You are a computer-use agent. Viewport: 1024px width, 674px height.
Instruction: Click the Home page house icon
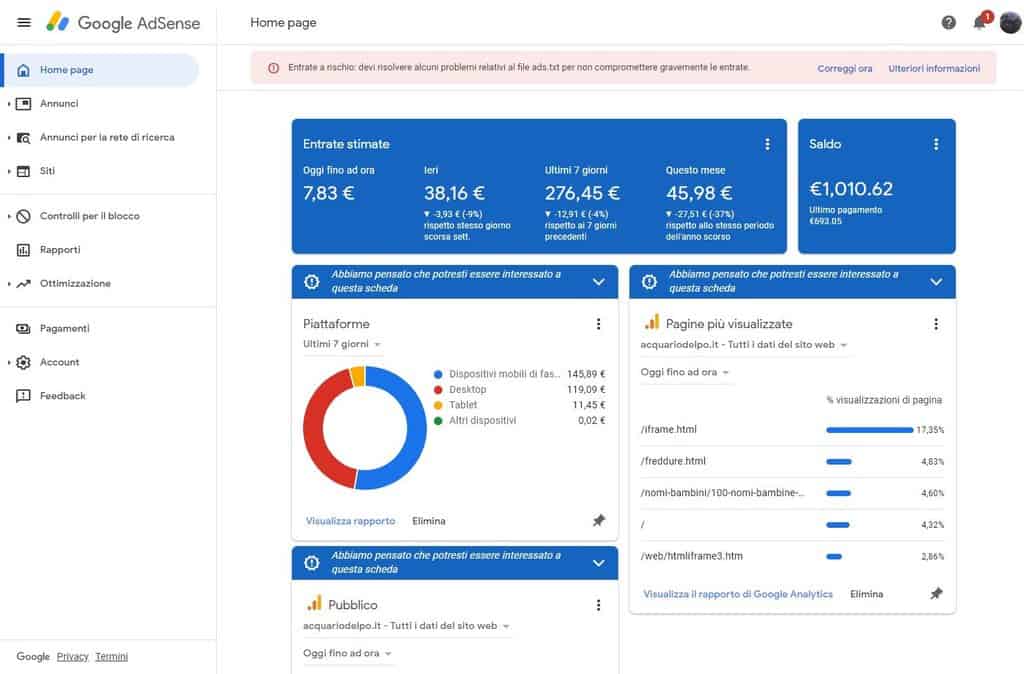coord(24,70)
